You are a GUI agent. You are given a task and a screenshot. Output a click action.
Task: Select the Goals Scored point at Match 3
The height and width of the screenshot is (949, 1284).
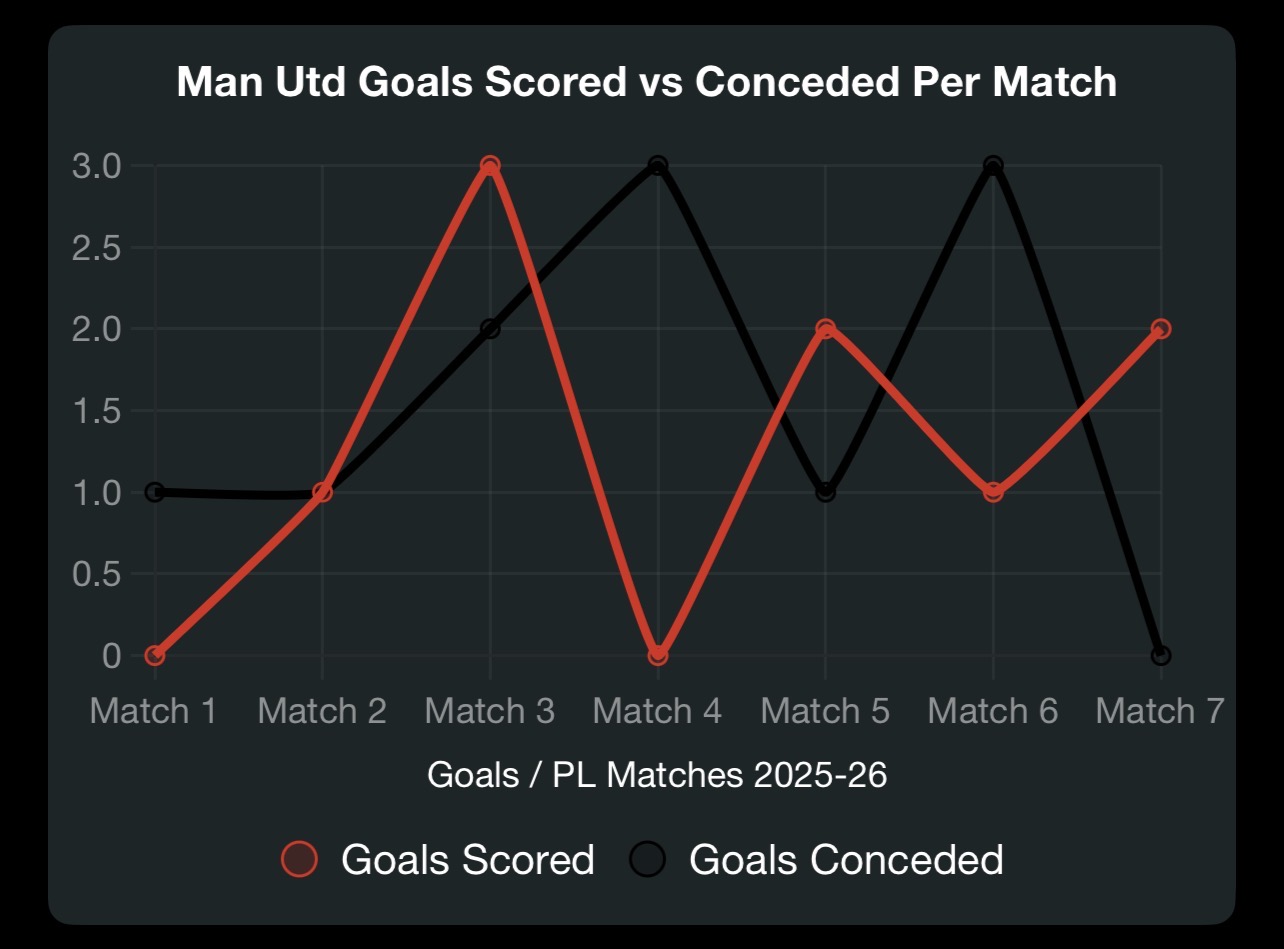pos(490,165)
